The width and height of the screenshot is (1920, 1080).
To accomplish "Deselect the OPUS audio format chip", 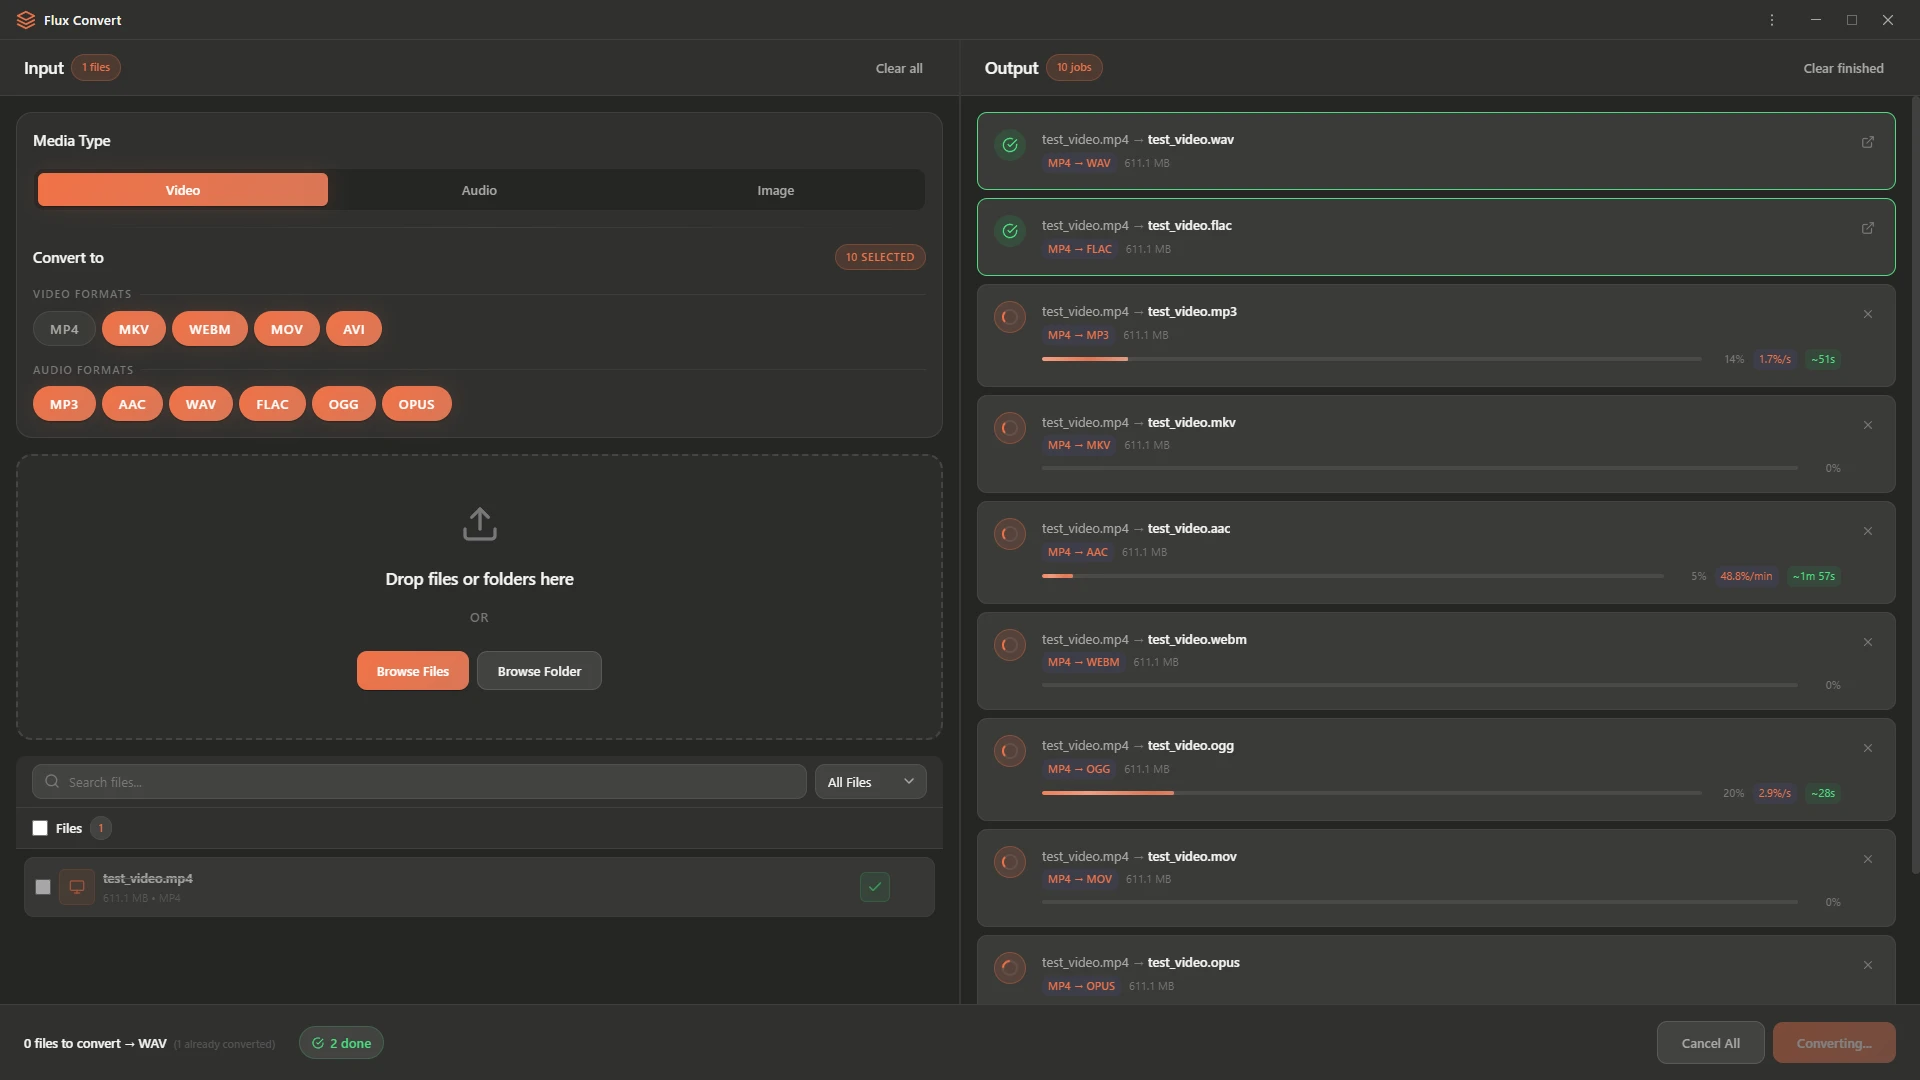I will click(416, 404).
